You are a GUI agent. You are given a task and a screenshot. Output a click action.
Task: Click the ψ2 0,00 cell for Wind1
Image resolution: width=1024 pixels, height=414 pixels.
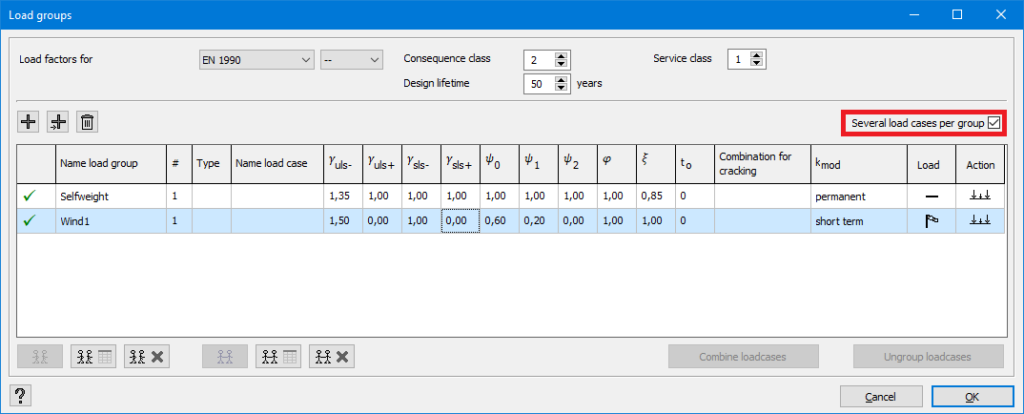(578, 221)
